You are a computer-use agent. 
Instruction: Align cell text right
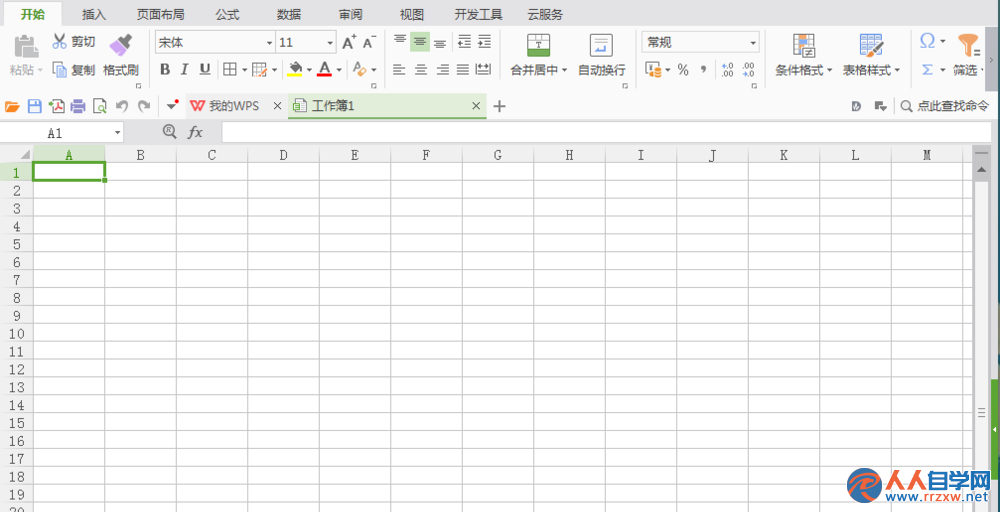point(443,69)
